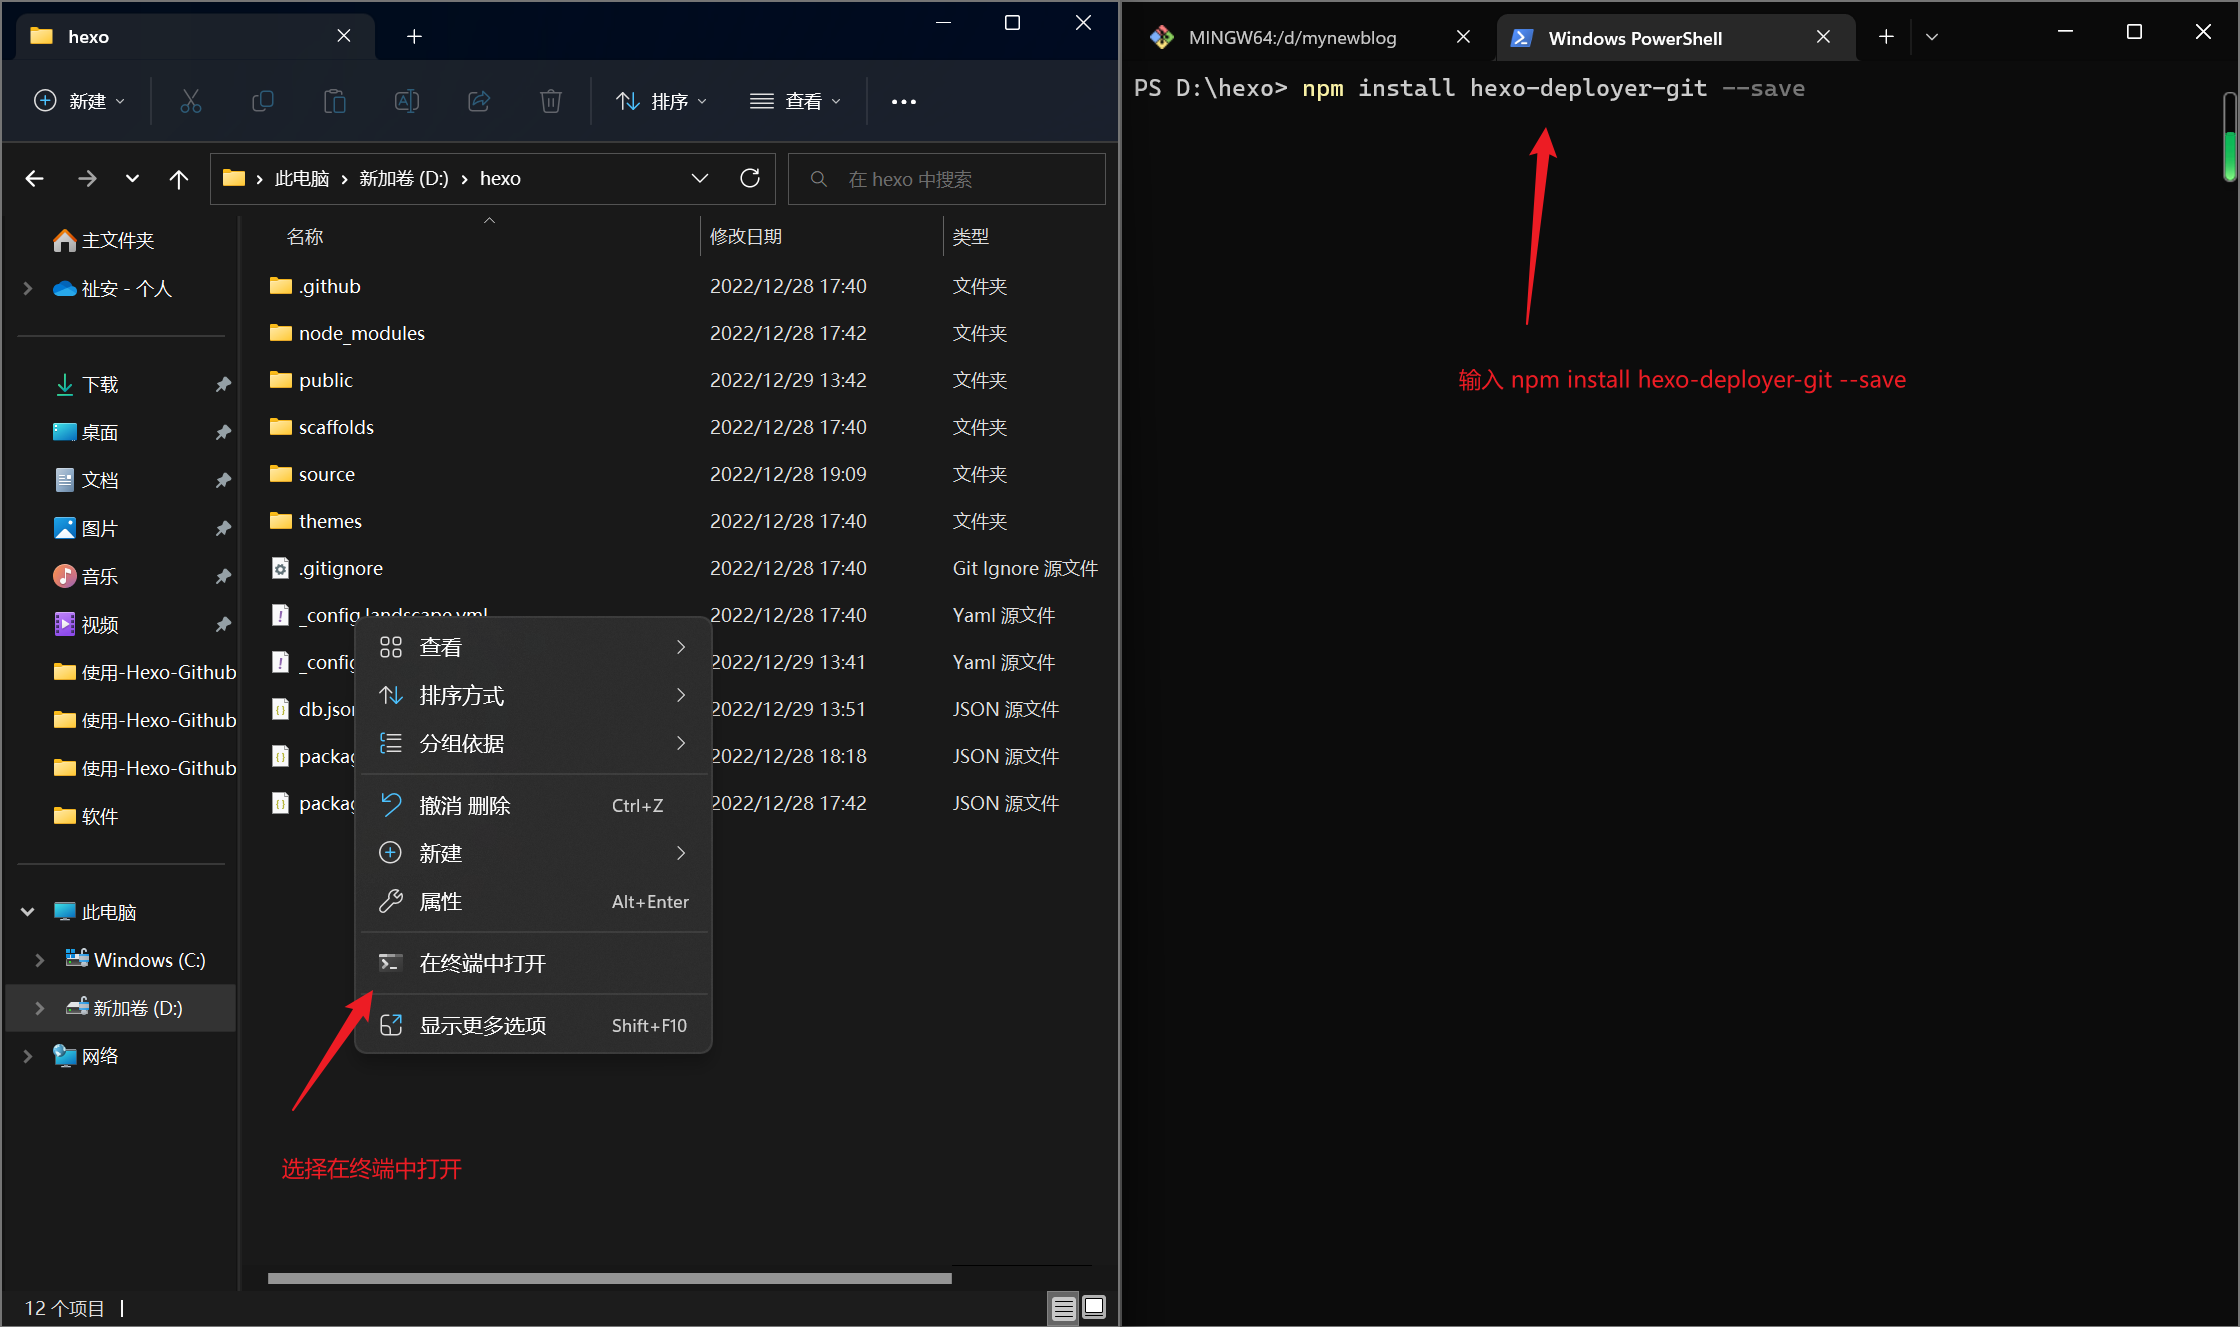
Task: Click the Paste clipboard icon
Action: (335, 101)
